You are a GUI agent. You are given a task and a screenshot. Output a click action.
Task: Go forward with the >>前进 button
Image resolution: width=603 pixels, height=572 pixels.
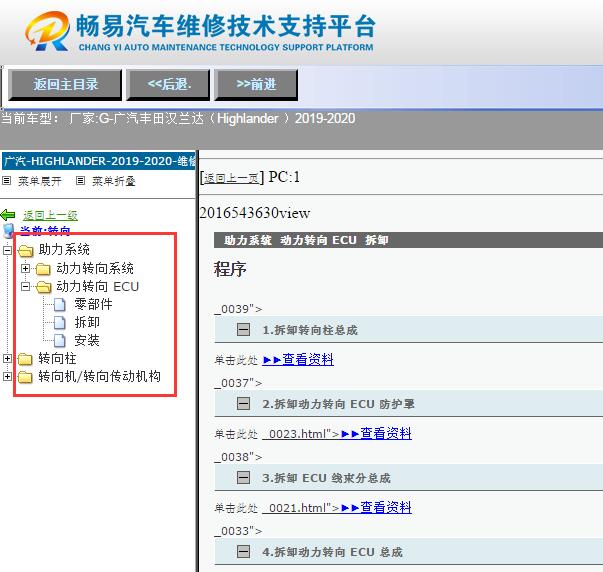[256, 85]
